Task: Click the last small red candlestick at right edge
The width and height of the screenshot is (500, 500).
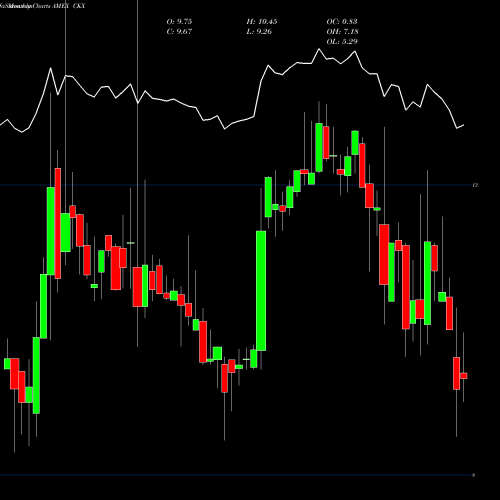Action: (x=464, y=376)
